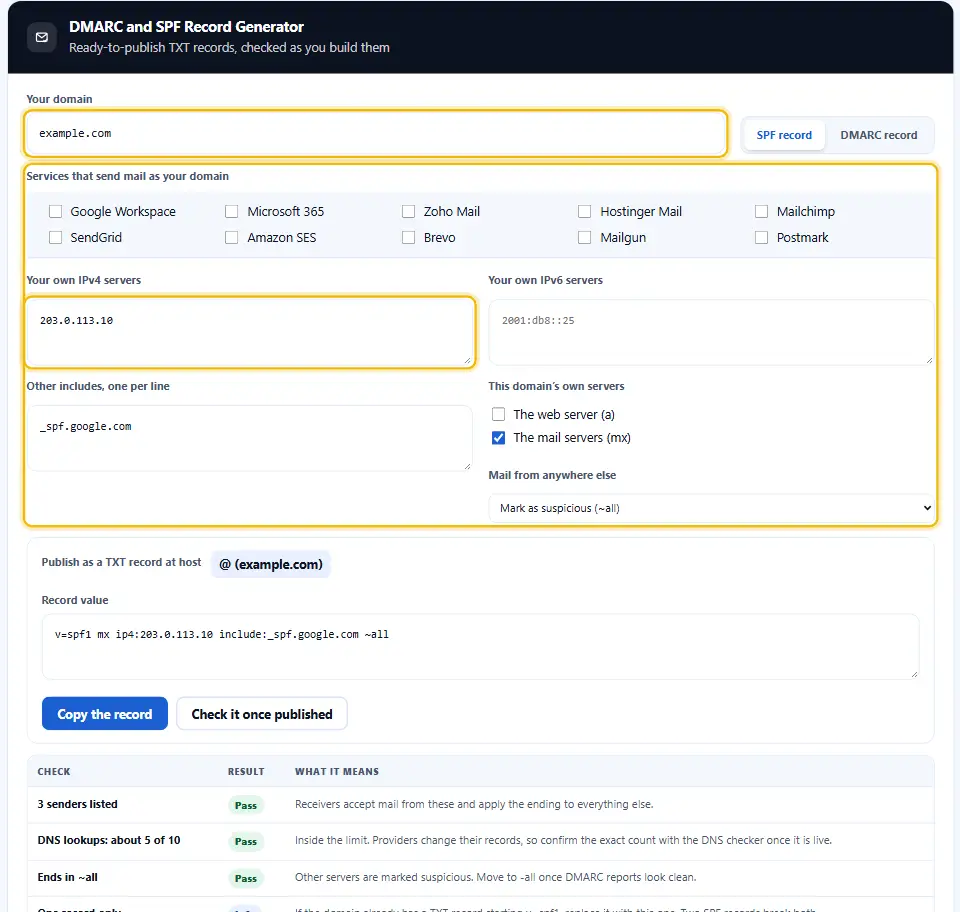Click the Check it once published button

(x=262, y=714)
